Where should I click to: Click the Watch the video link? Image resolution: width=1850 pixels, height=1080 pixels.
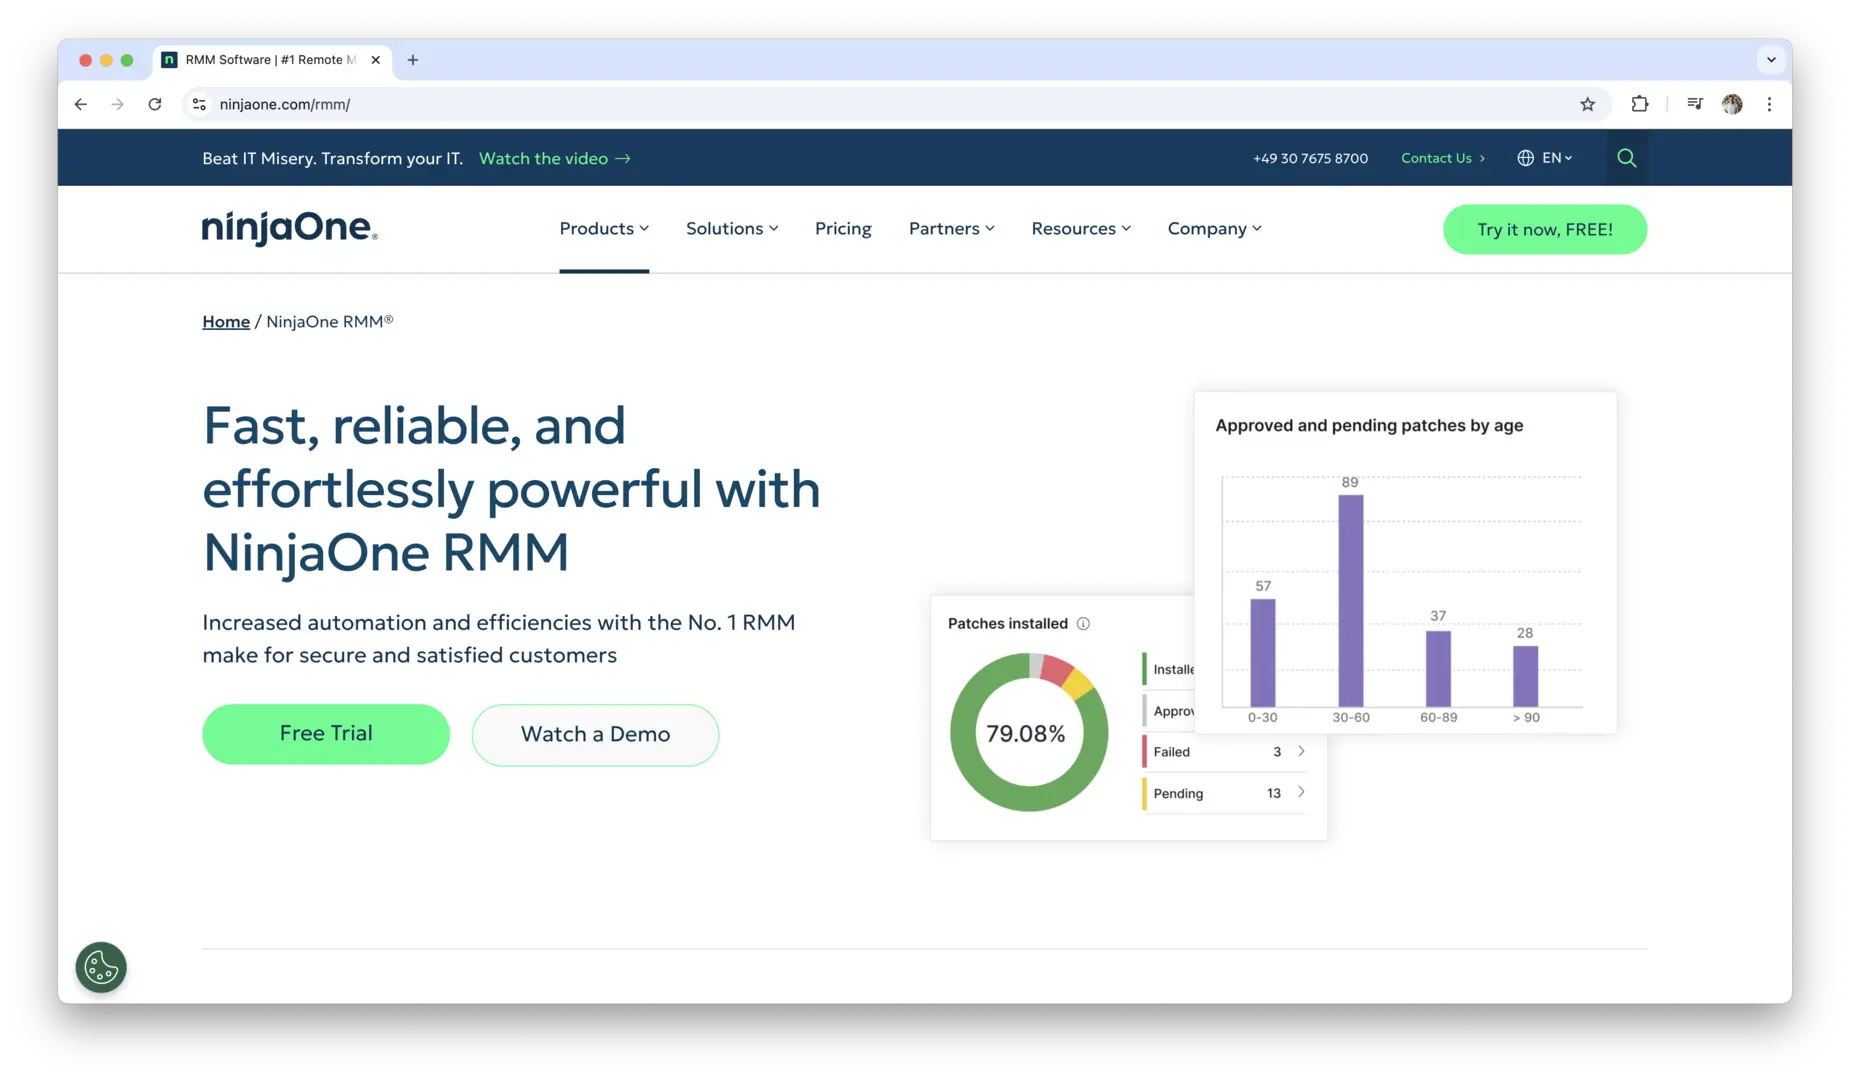click(555, 158)
